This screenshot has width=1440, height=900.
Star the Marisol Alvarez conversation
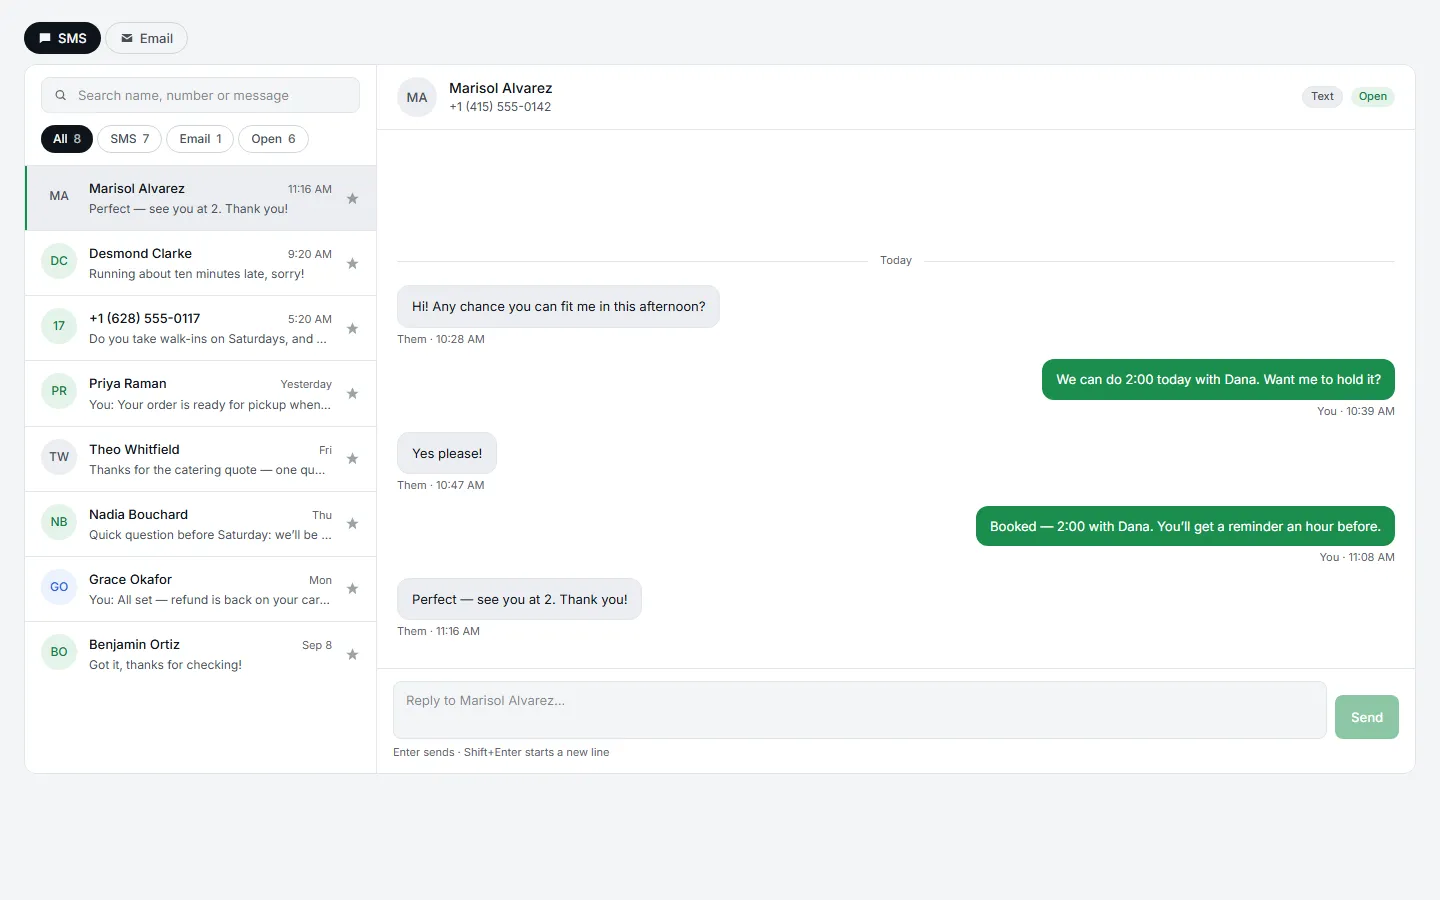pos(352,198)
